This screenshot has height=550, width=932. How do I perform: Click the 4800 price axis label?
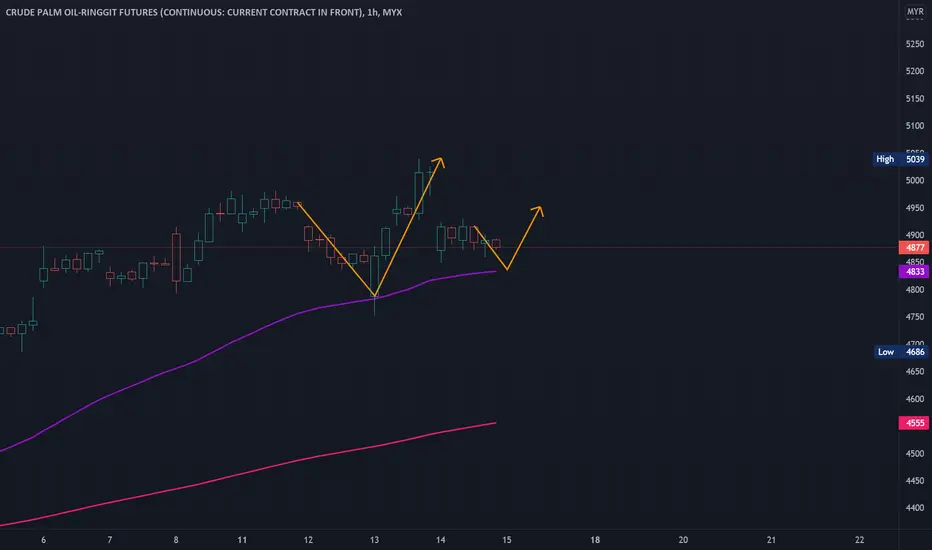[915, 290]
